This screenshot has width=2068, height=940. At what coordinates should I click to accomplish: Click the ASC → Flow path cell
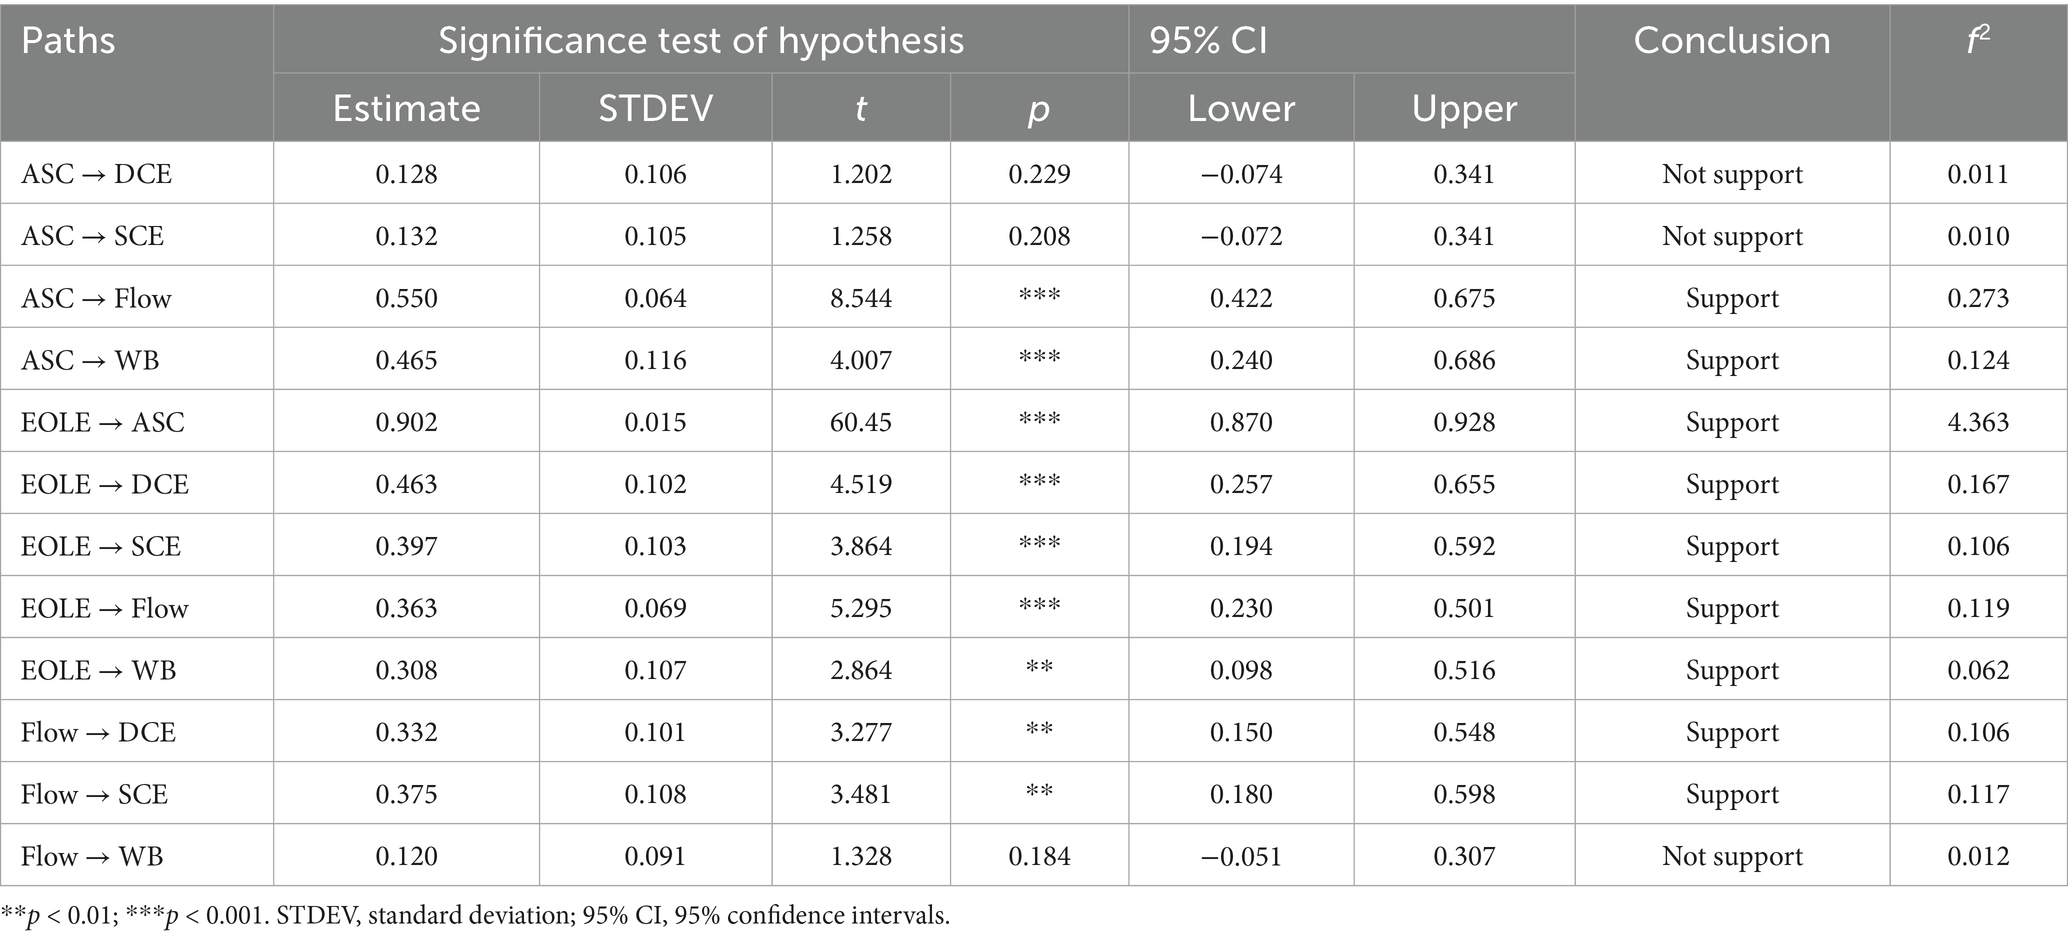pos(96,298)
